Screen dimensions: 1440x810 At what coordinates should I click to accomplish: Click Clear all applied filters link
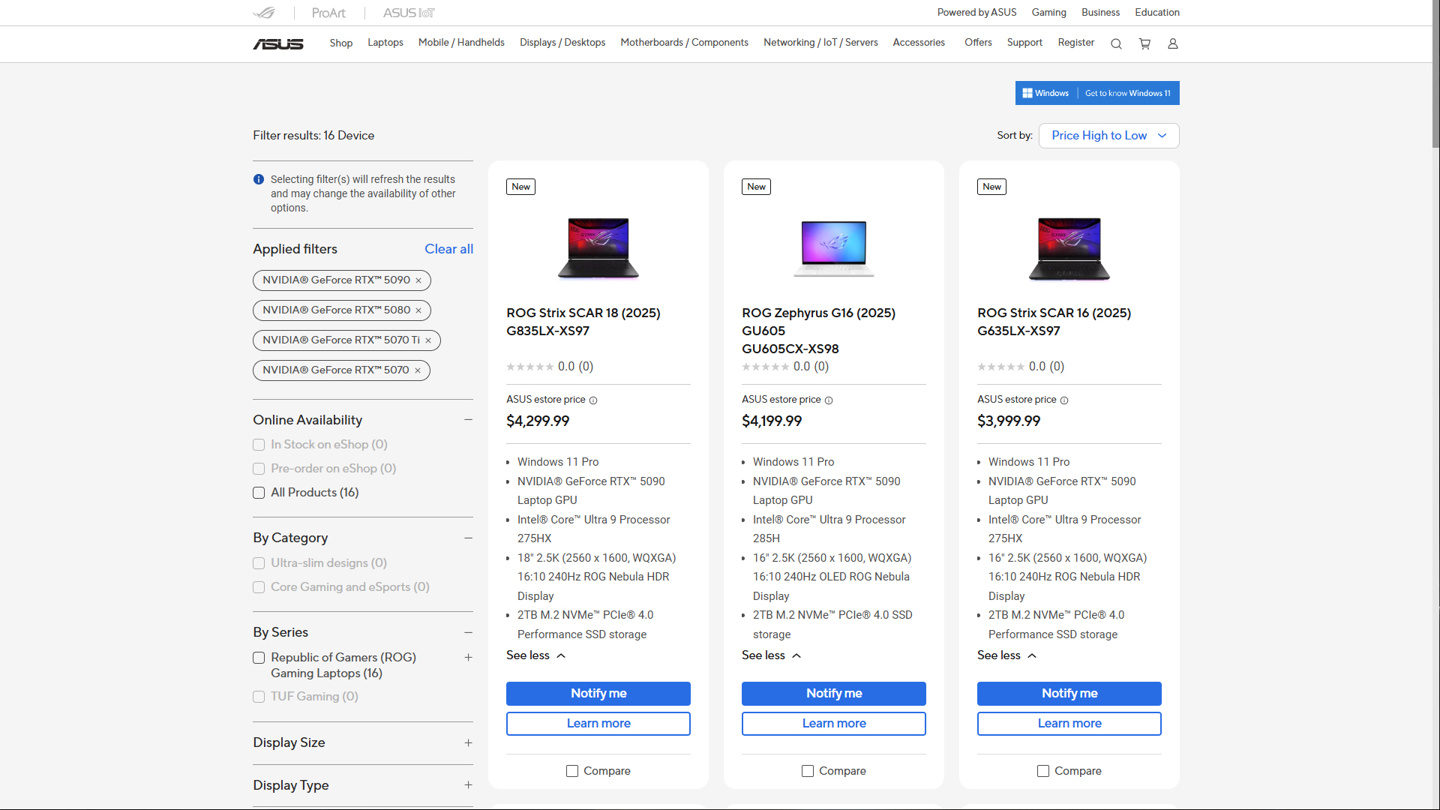(448, 249)
